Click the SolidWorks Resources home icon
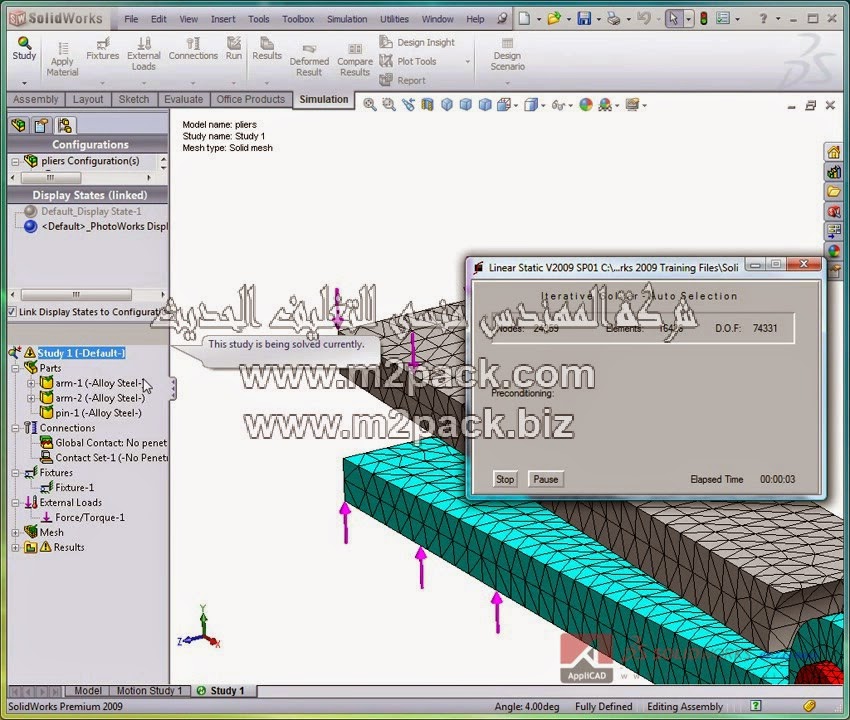This screenshot has width=850, height=720. (x=833, y=152)
